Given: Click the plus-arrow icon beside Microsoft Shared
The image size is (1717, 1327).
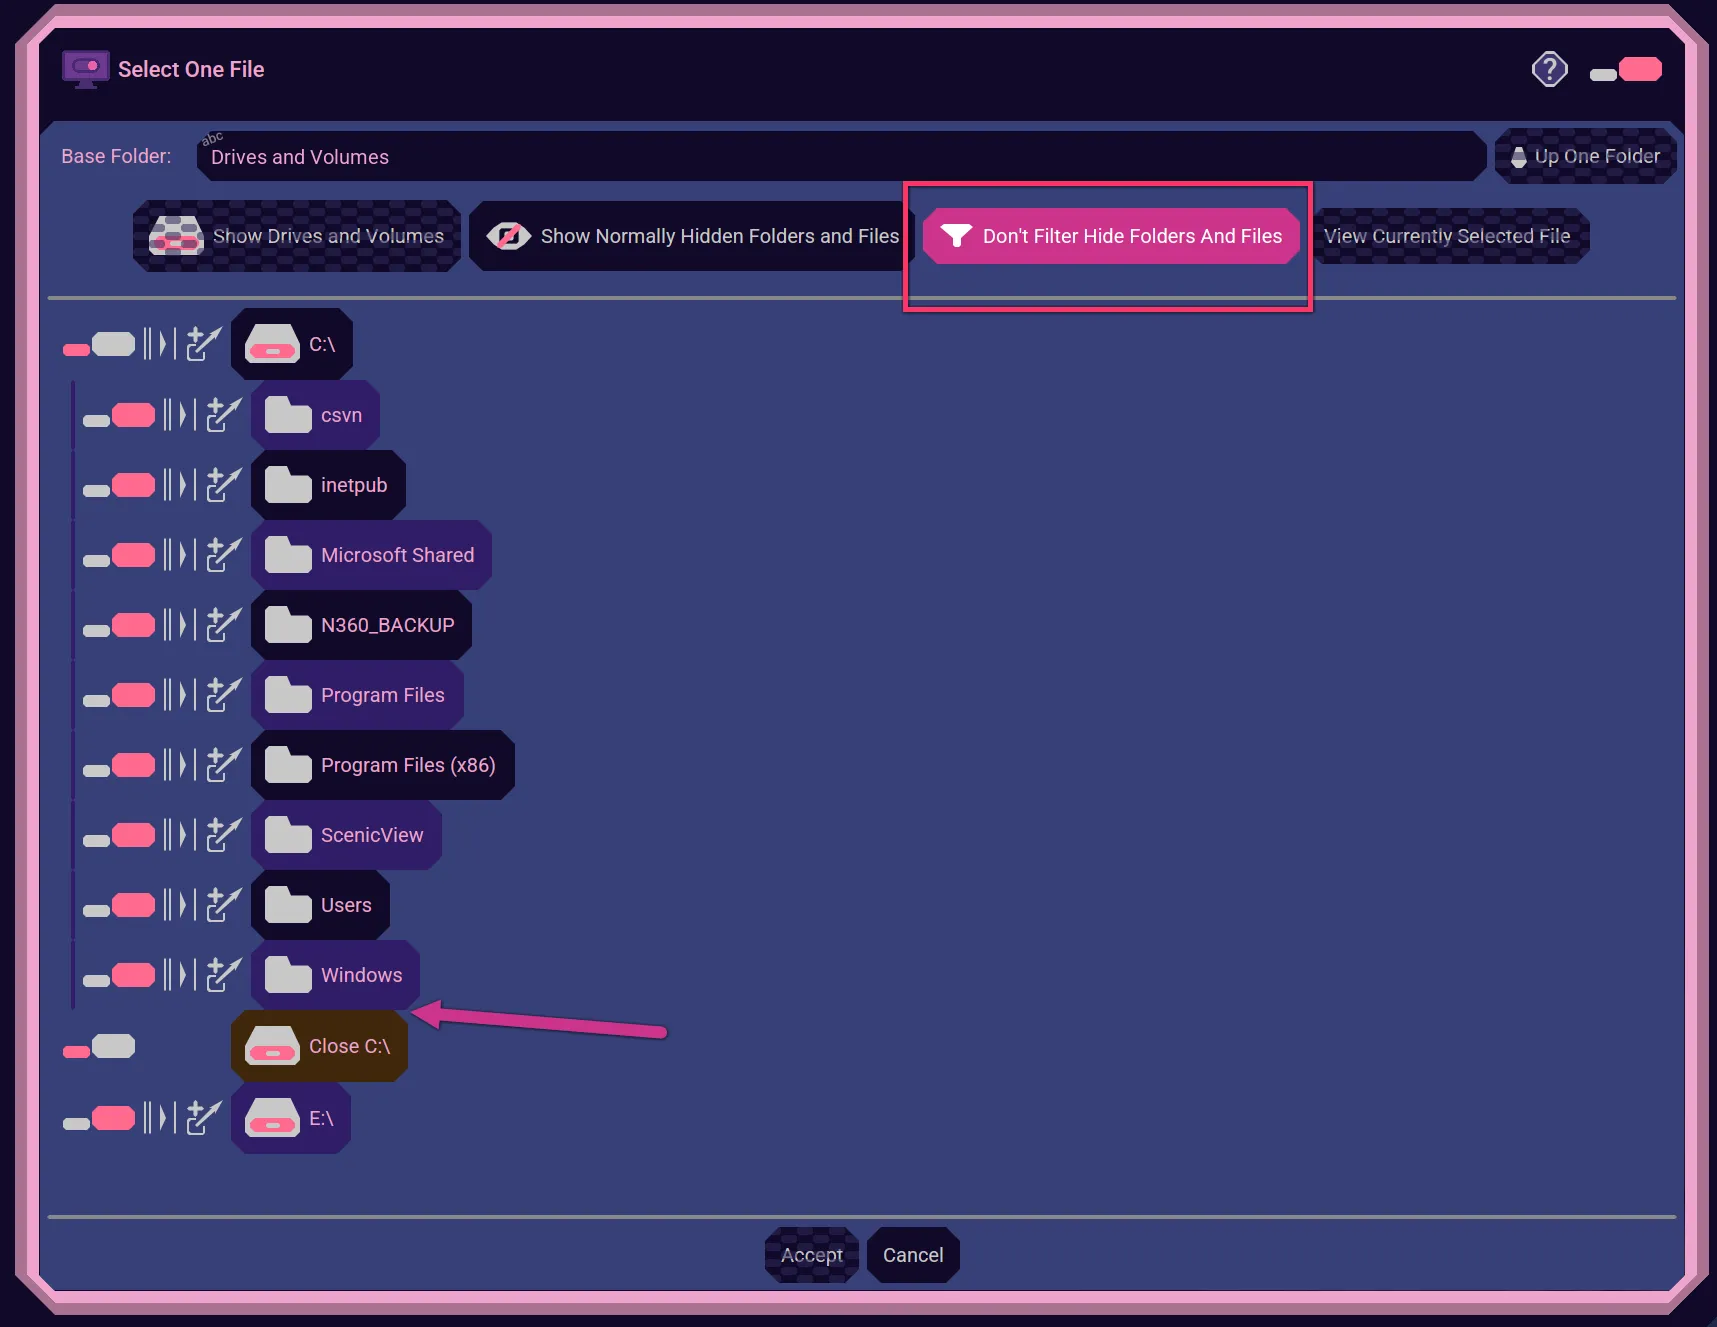Looking at the screenshot, I should pyautogui.click(x=224, y=554).
